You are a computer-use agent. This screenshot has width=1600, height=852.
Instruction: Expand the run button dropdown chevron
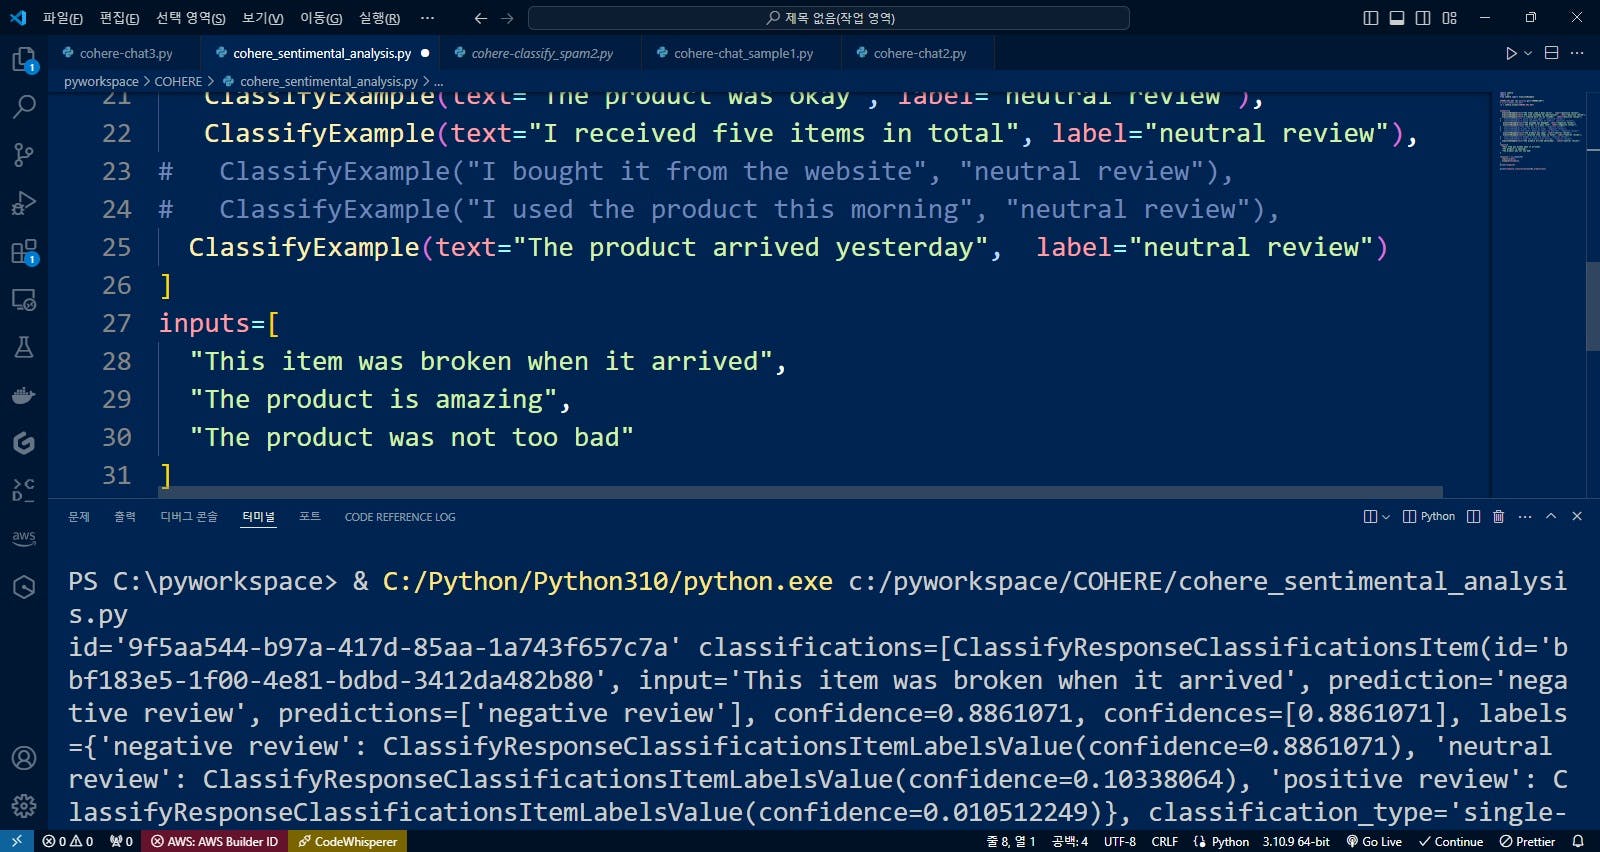(1528, 53)
